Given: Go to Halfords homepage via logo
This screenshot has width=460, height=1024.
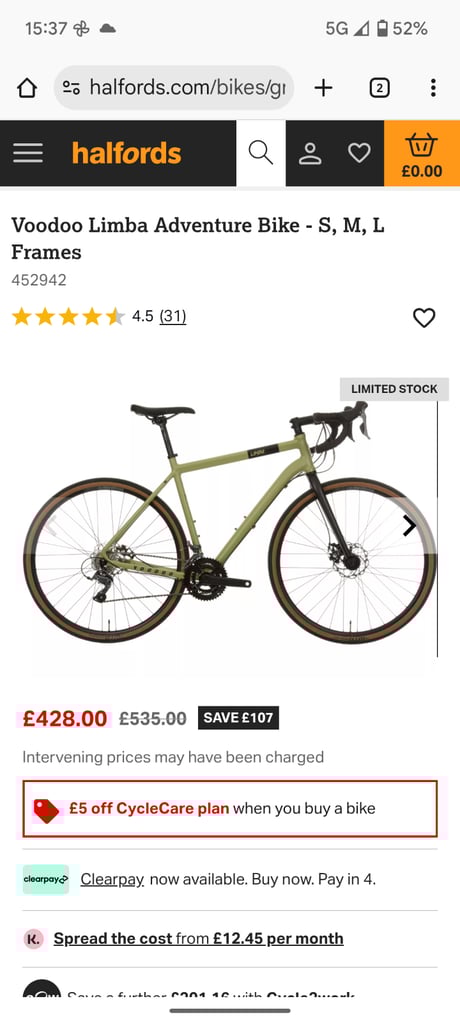Looking at the screenshot, I should [126, 153].
